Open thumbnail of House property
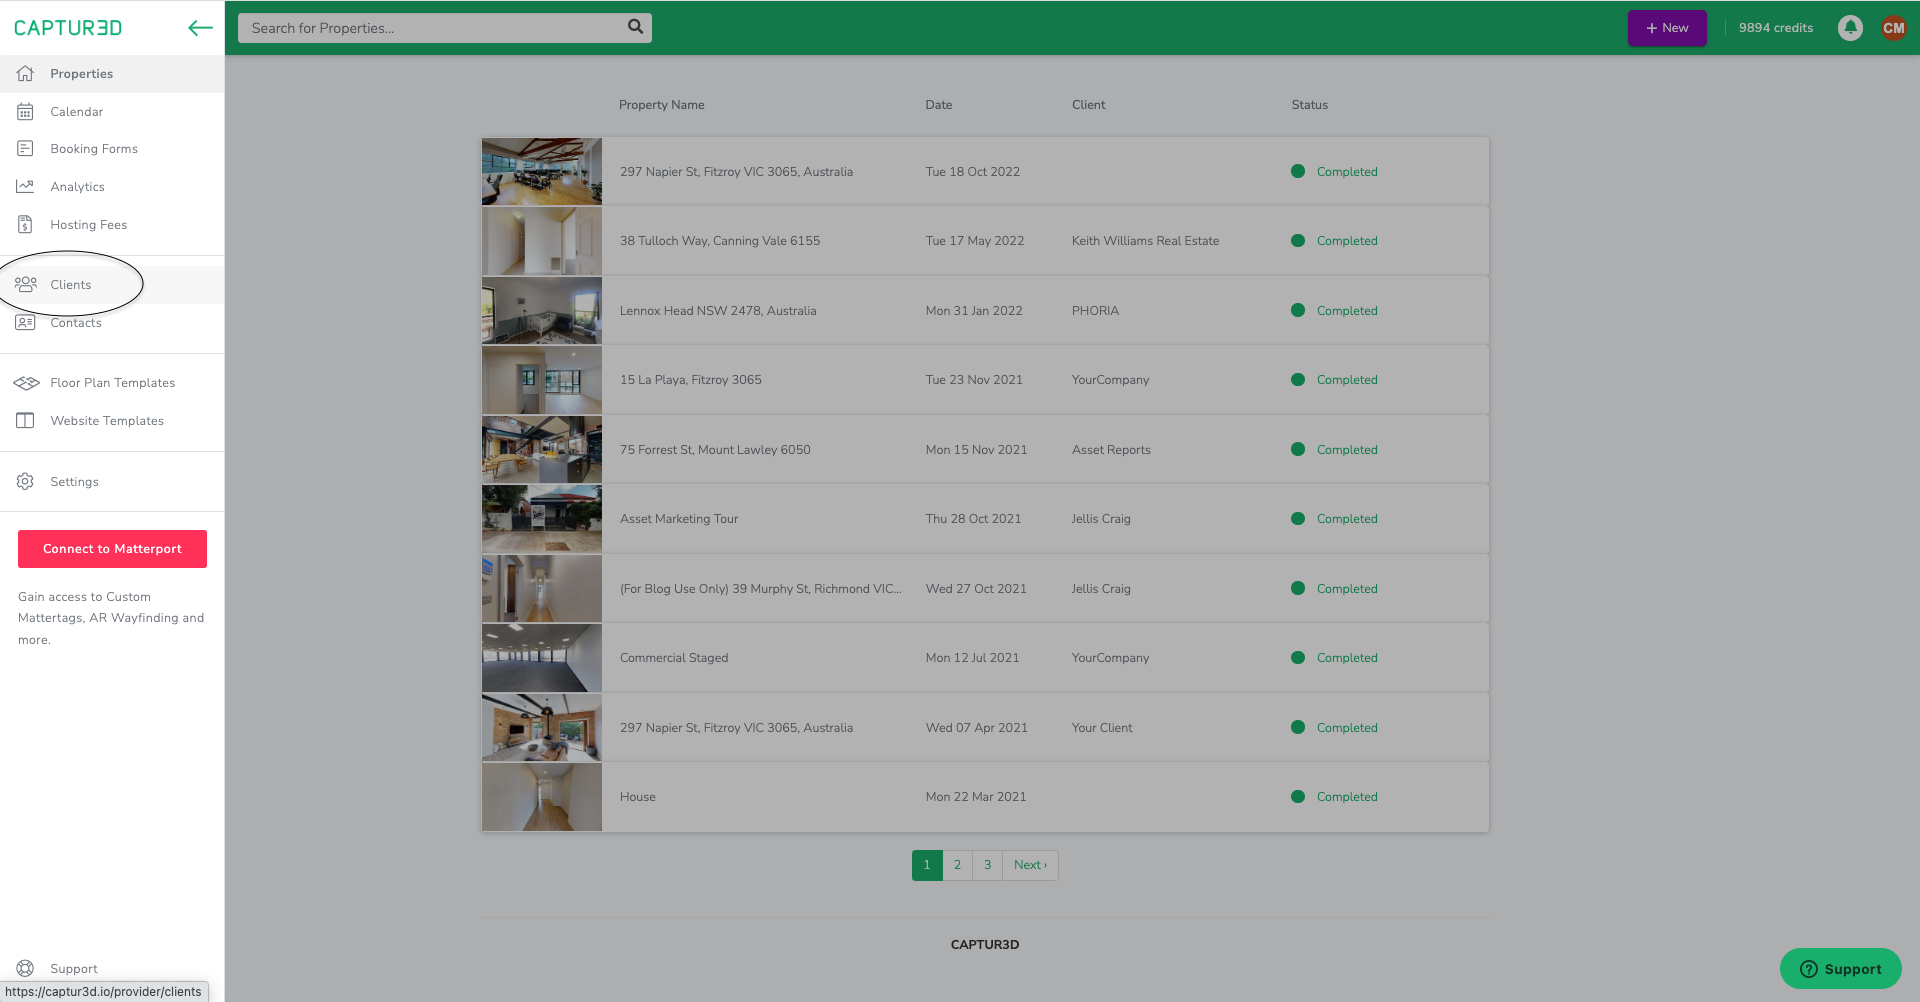The image size is (1920, 1002). click(x=542, y=797)
